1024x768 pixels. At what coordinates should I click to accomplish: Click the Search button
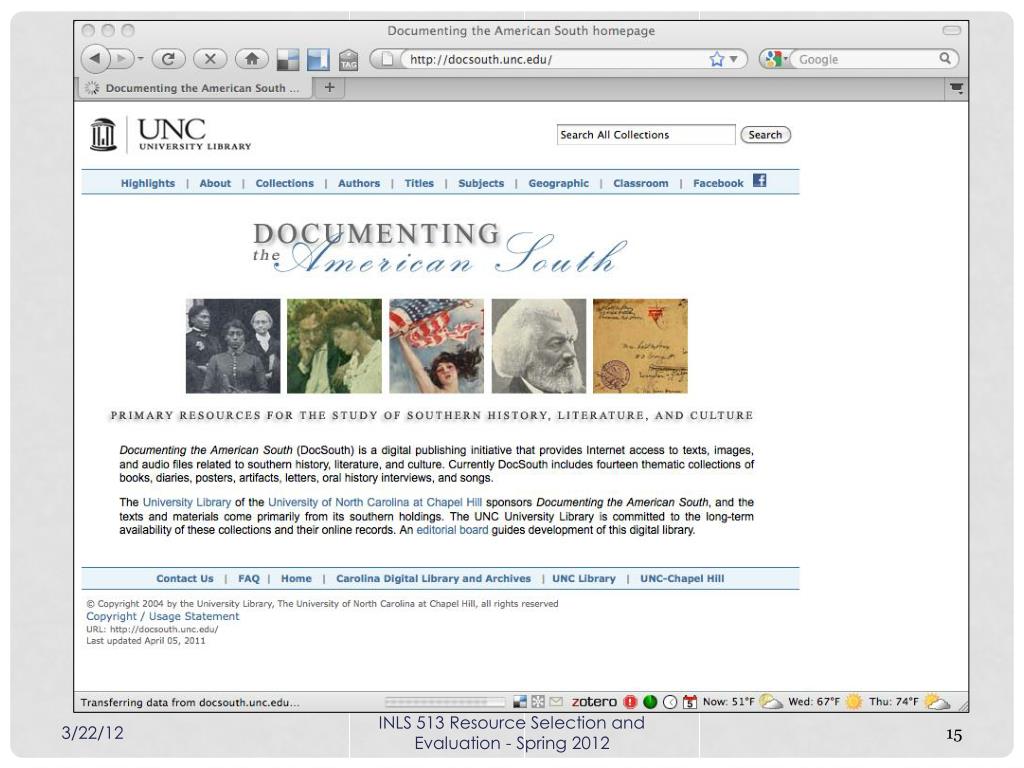pyautogui.click(x=765, y=135)
